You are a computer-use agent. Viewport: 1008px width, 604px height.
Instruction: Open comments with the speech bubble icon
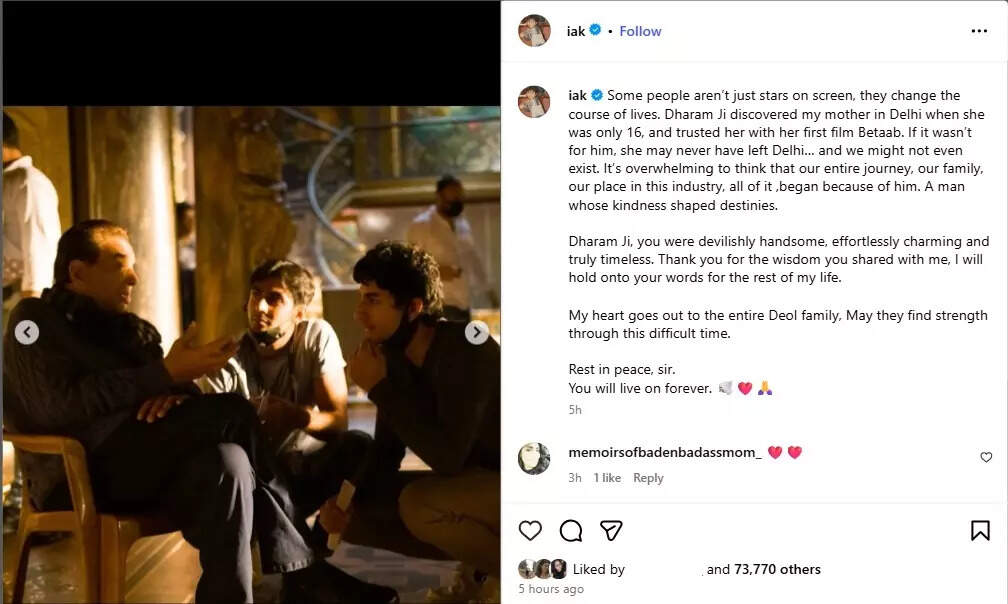tap(571, 530)
